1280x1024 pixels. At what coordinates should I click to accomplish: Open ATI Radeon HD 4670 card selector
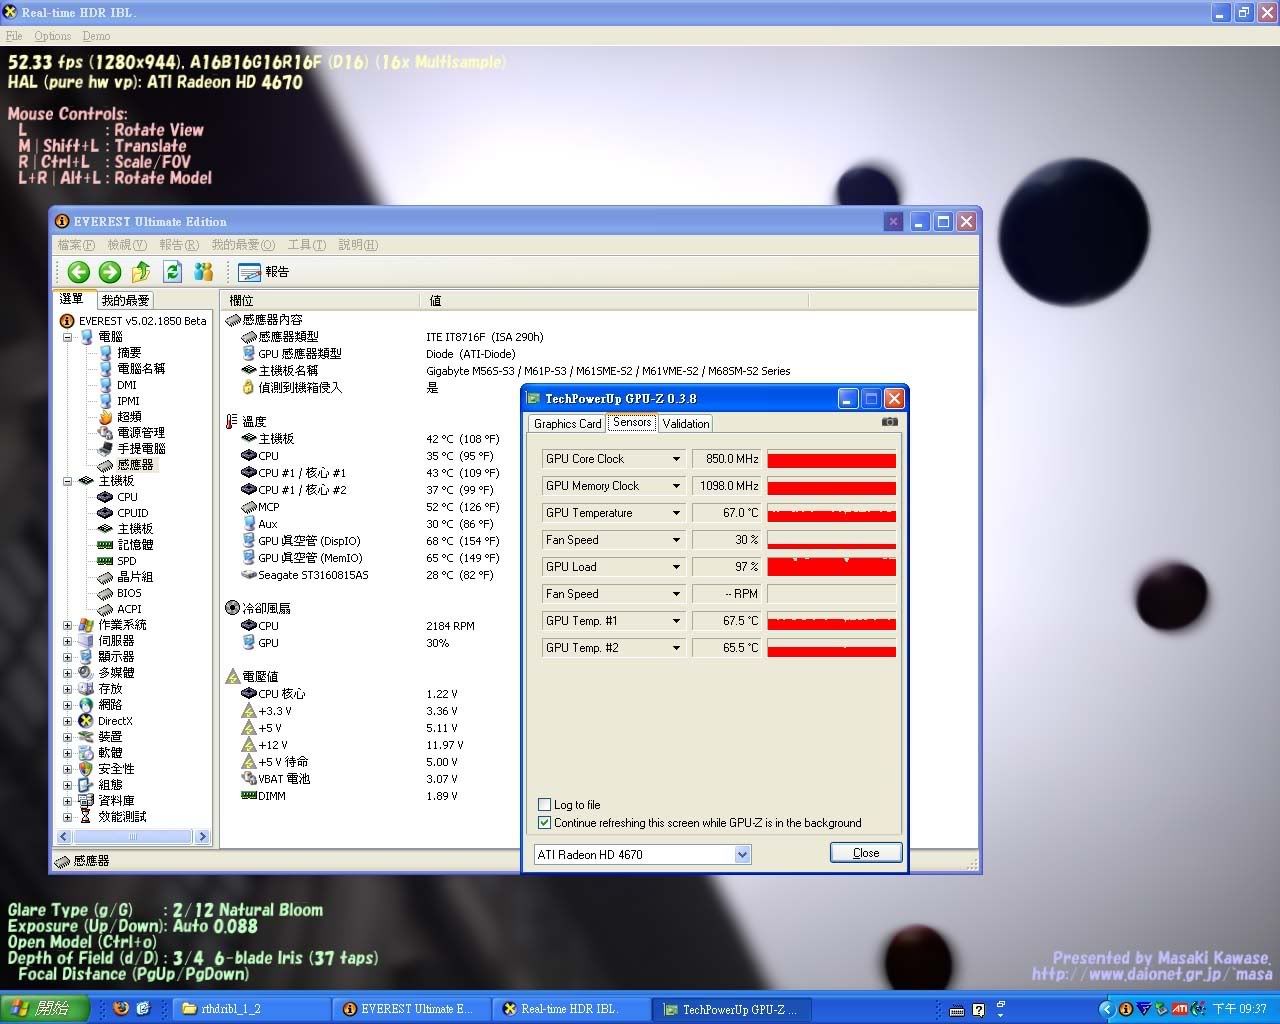pyautogui.click(x=642, y=855)
